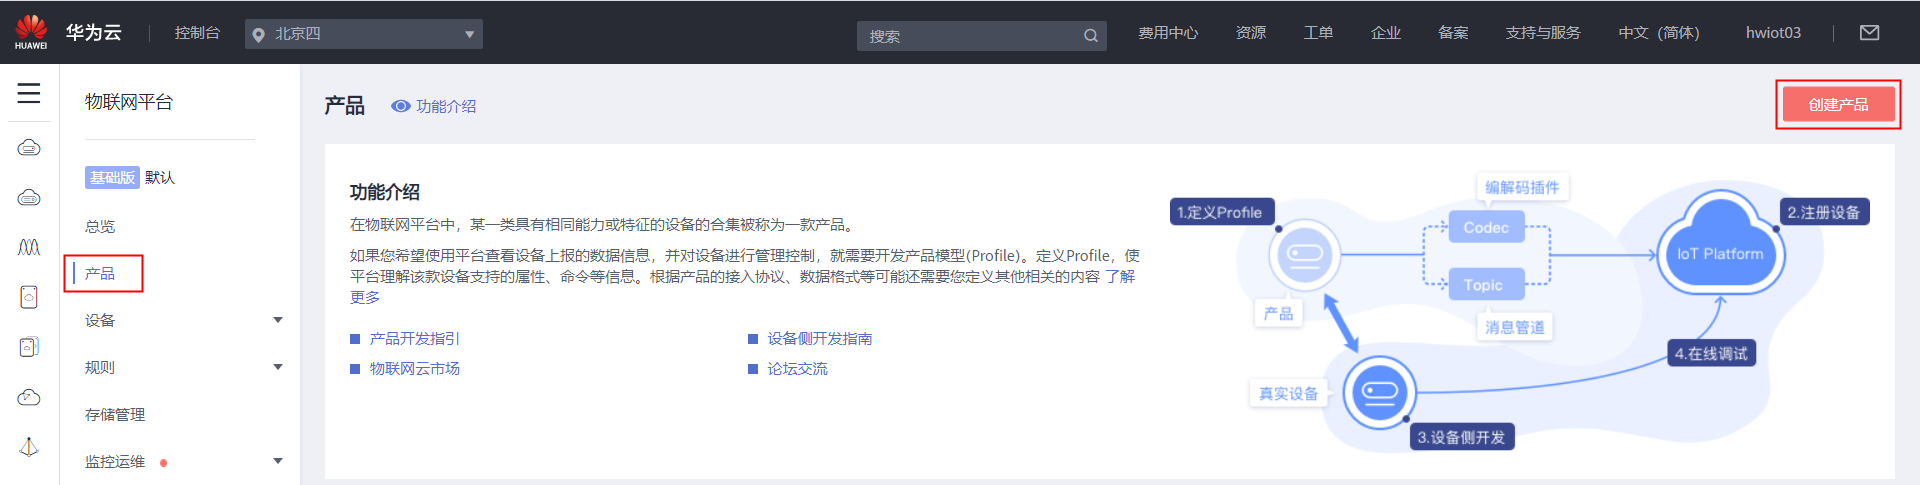
Task: Open 费用中心 in top navigation
Action: (x=1168, y=33)
